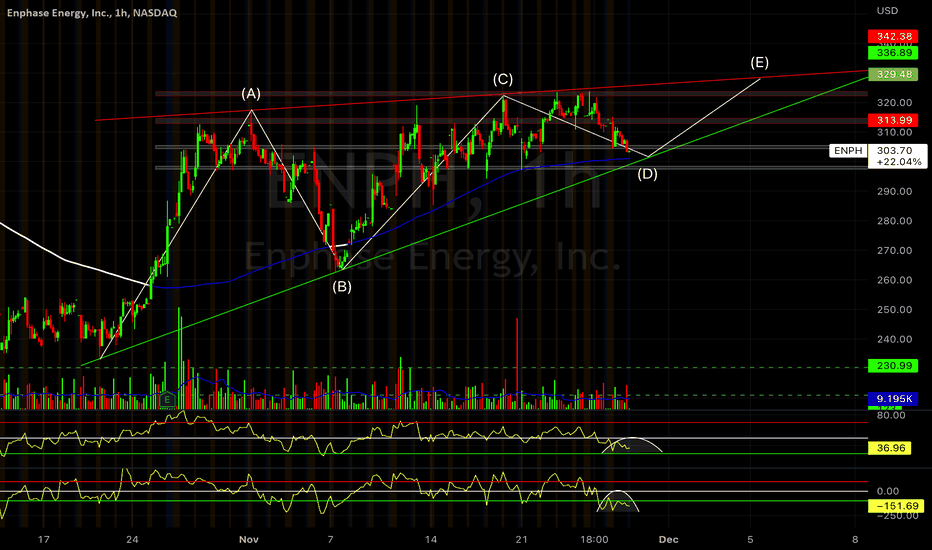Screen dimensions: 932x550
Task: Click the Nov label on time axis
Action: click(248, 539)
